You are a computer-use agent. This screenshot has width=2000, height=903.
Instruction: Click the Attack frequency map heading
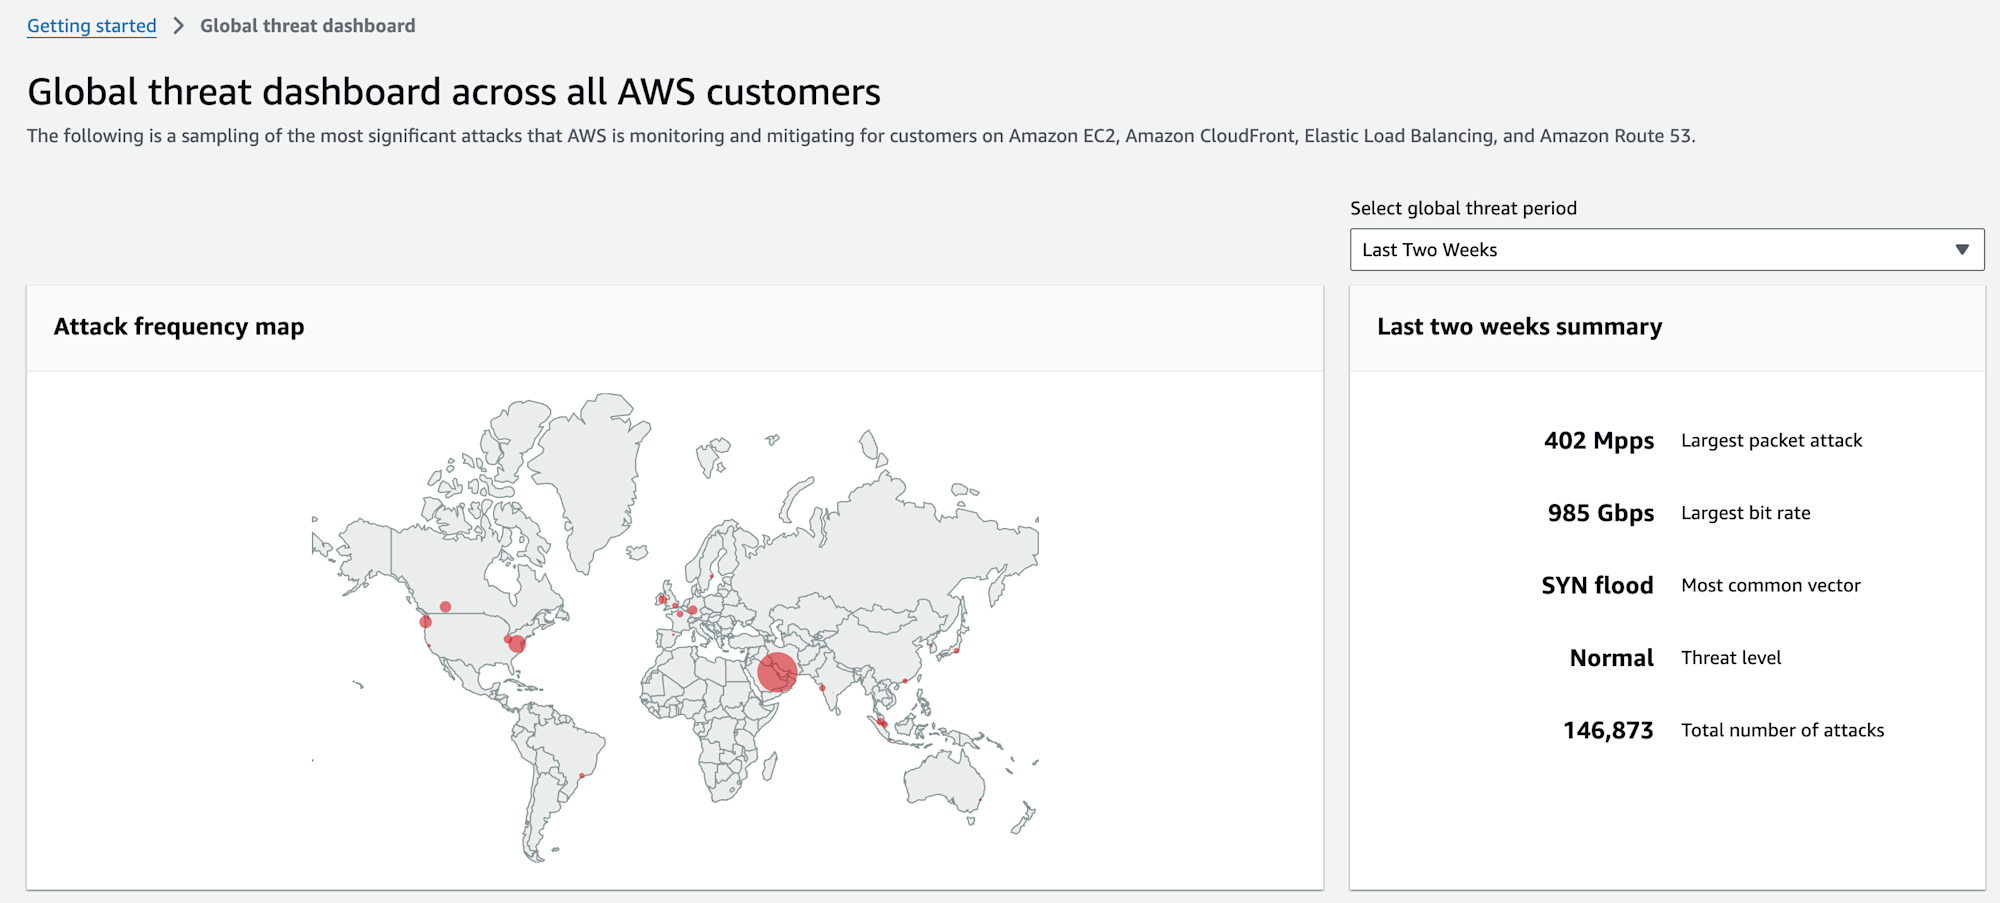[179, 327]
